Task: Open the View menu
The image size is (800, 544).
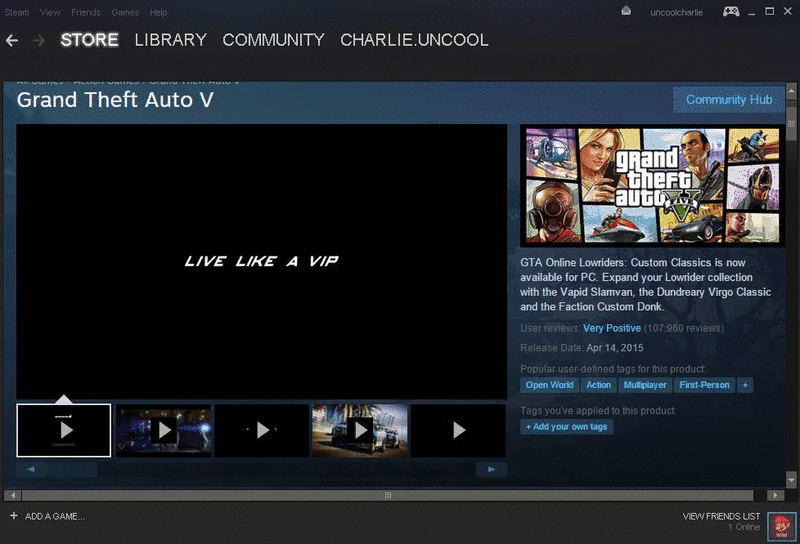Action: pos(50,12)
